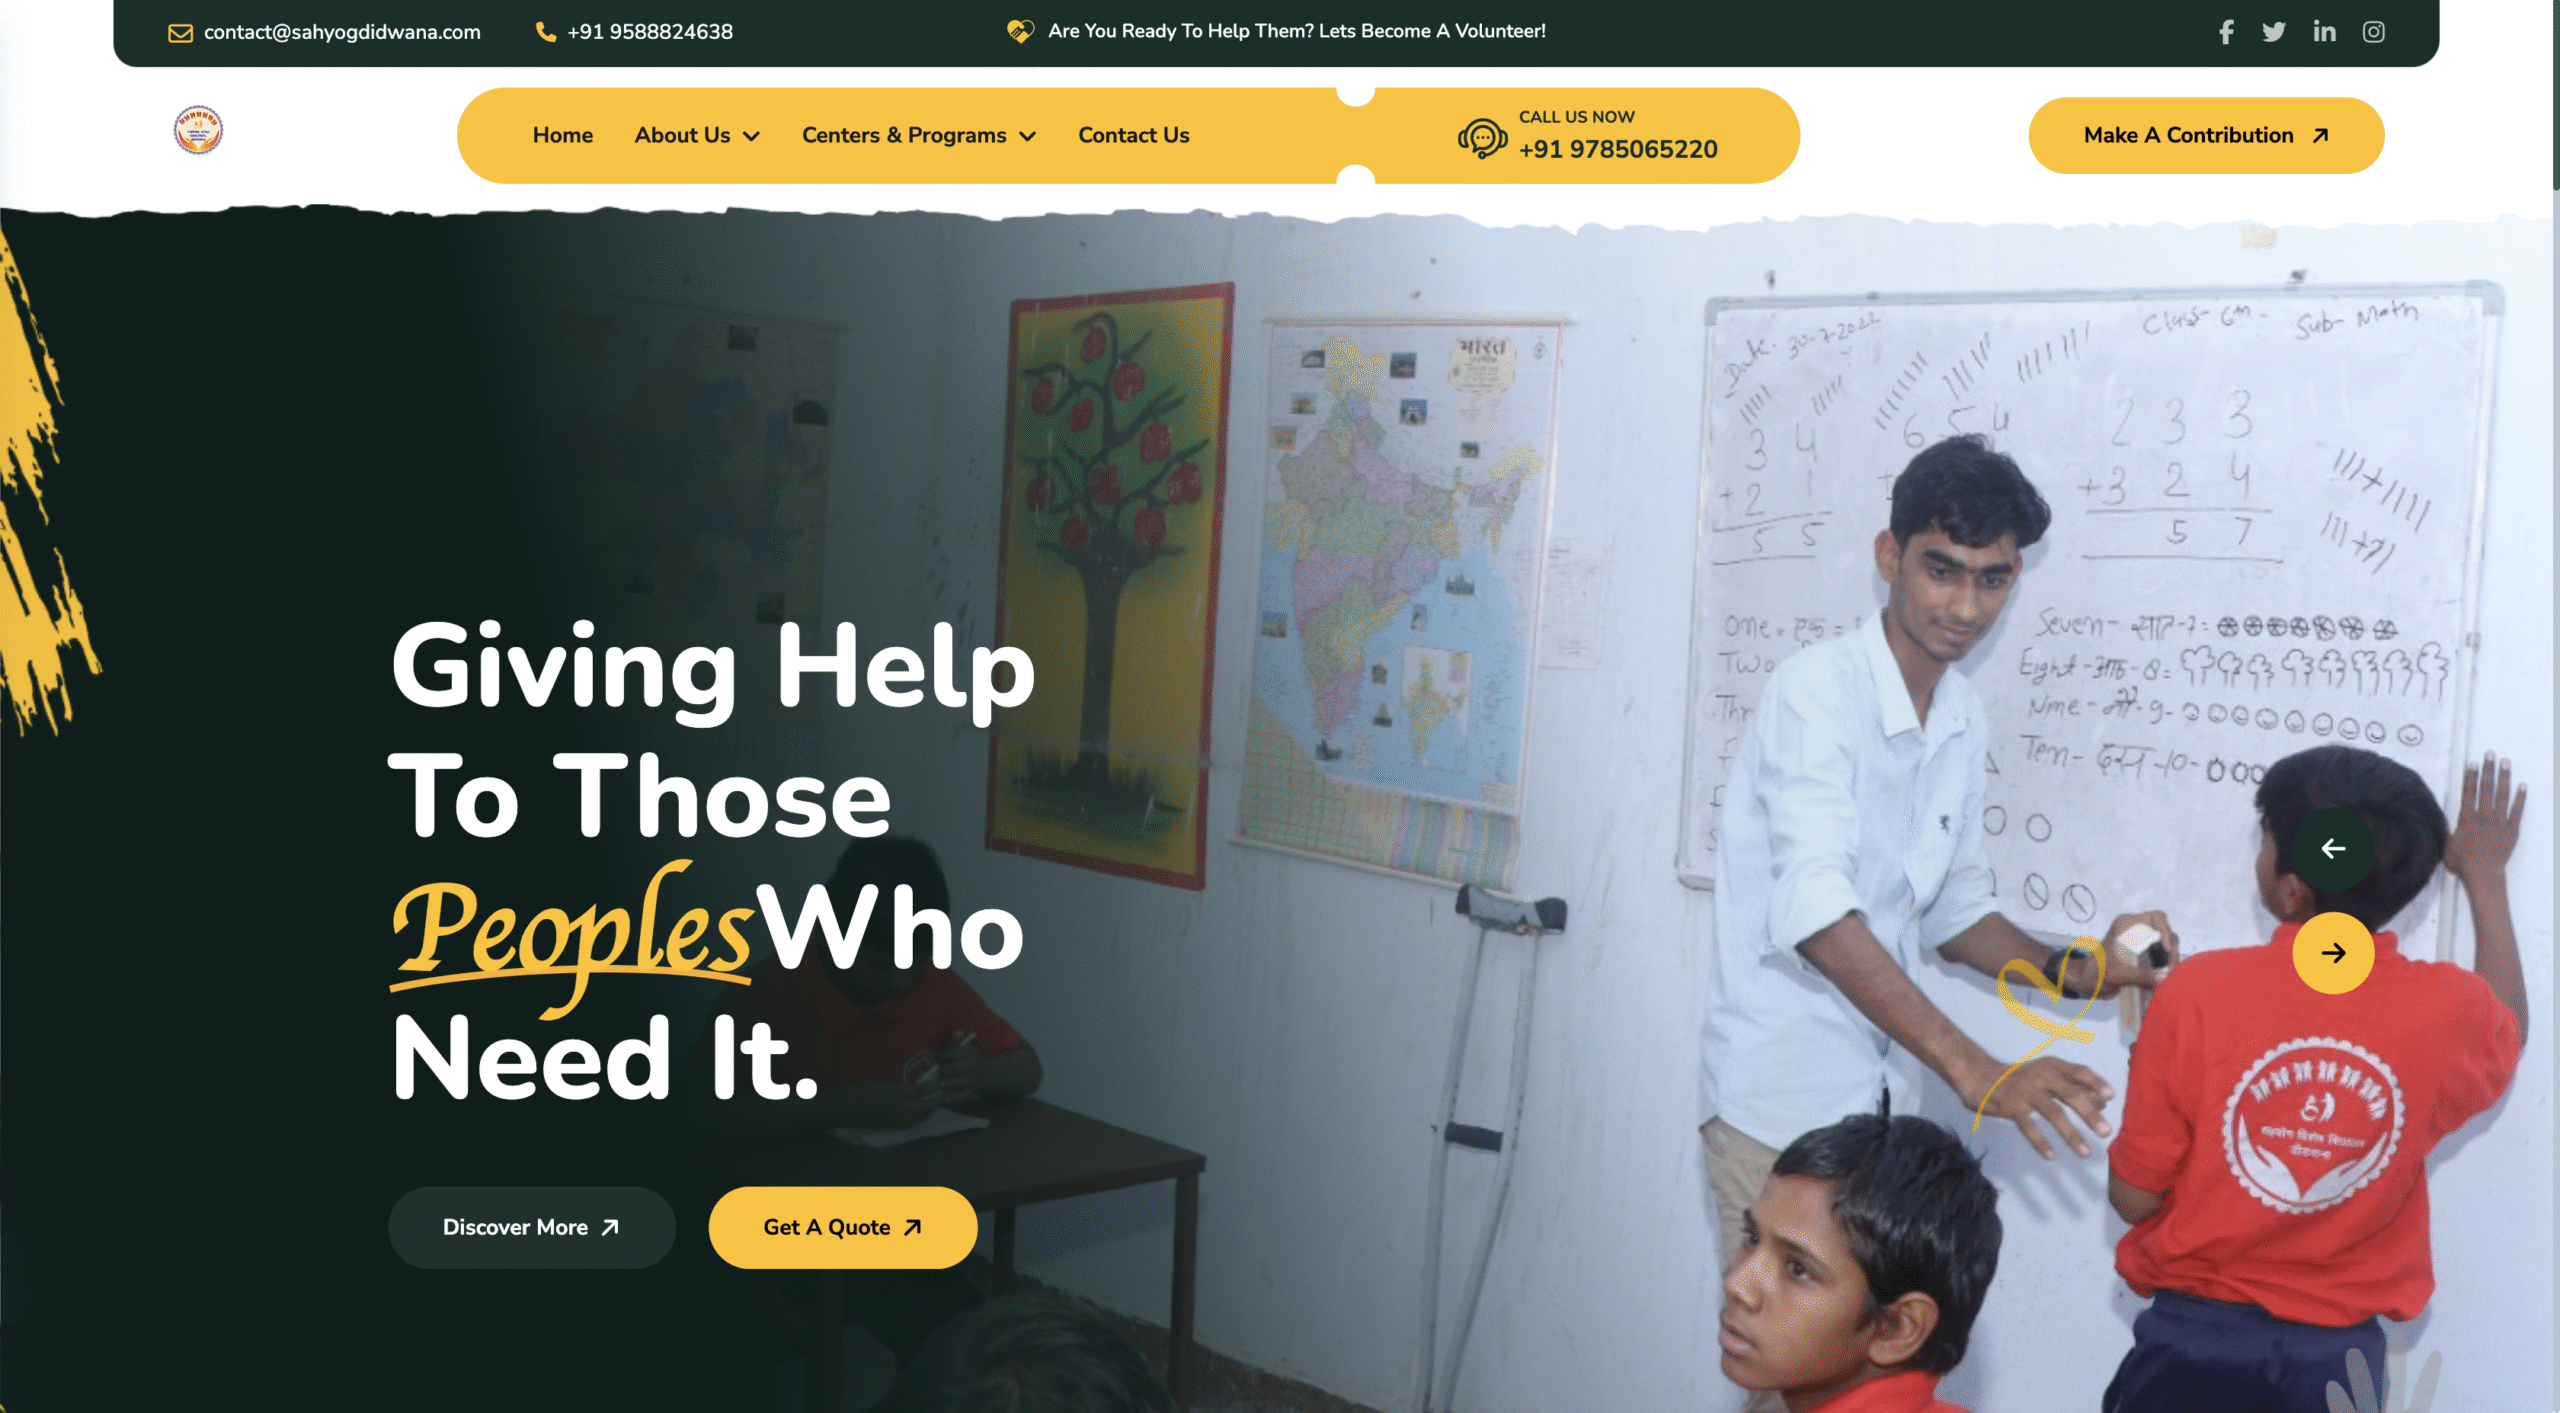Open the Facebook social icon
Screen dimensions: 2560x1413
point(2226,32)
